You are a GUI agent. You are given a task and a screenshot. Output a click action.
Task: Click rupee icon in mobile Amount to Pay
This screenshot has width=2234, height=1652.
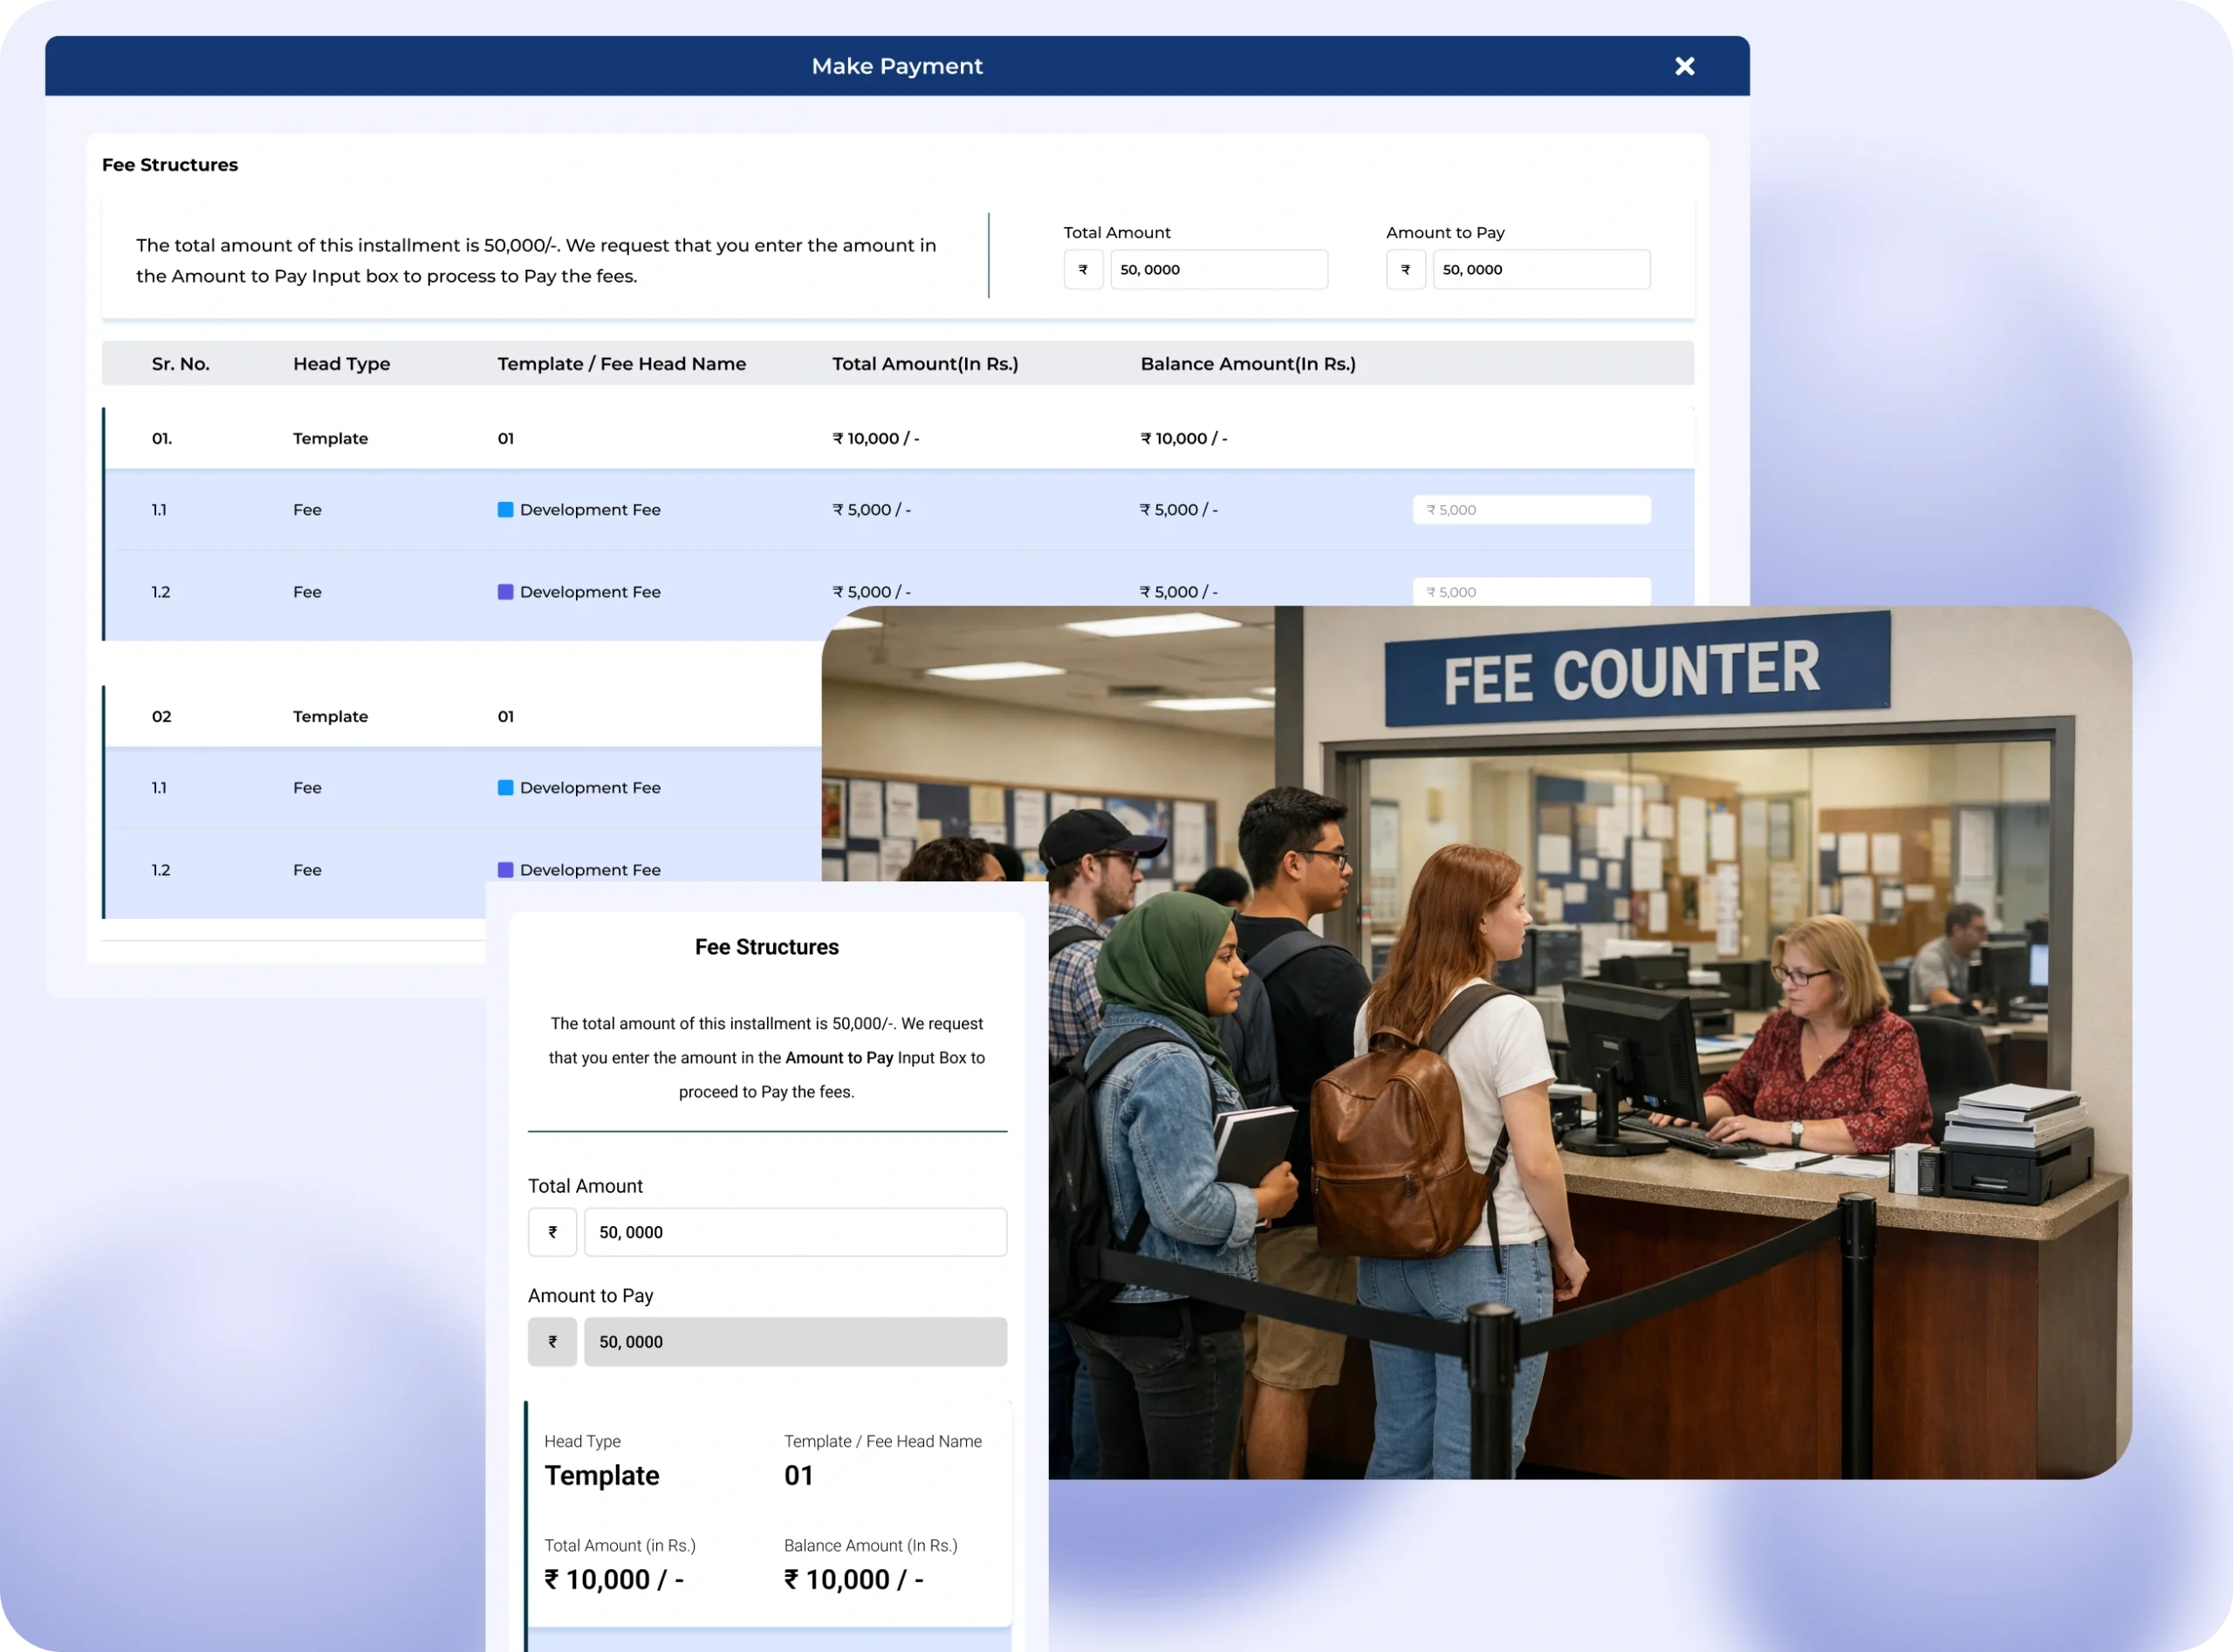click(x=552, y=1342)
